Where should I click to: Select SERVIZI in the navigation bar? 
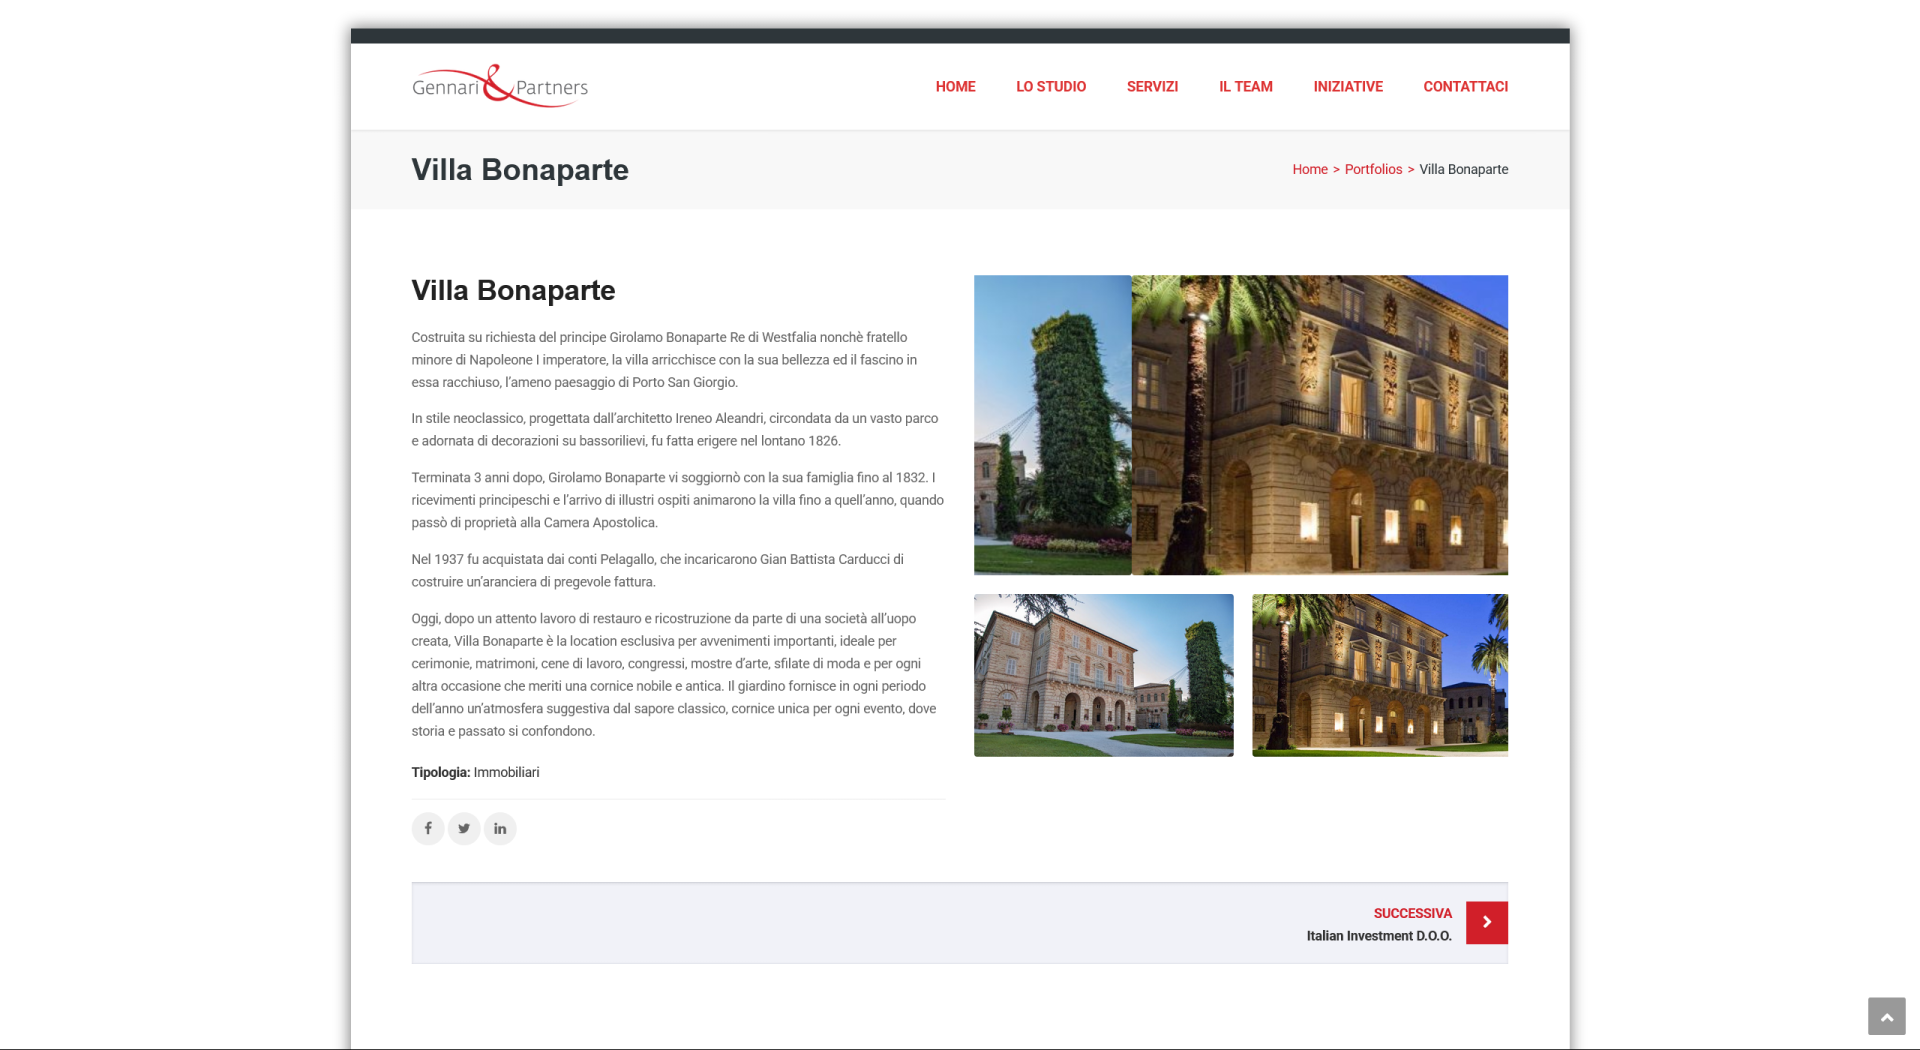[x=1152, y=87]
